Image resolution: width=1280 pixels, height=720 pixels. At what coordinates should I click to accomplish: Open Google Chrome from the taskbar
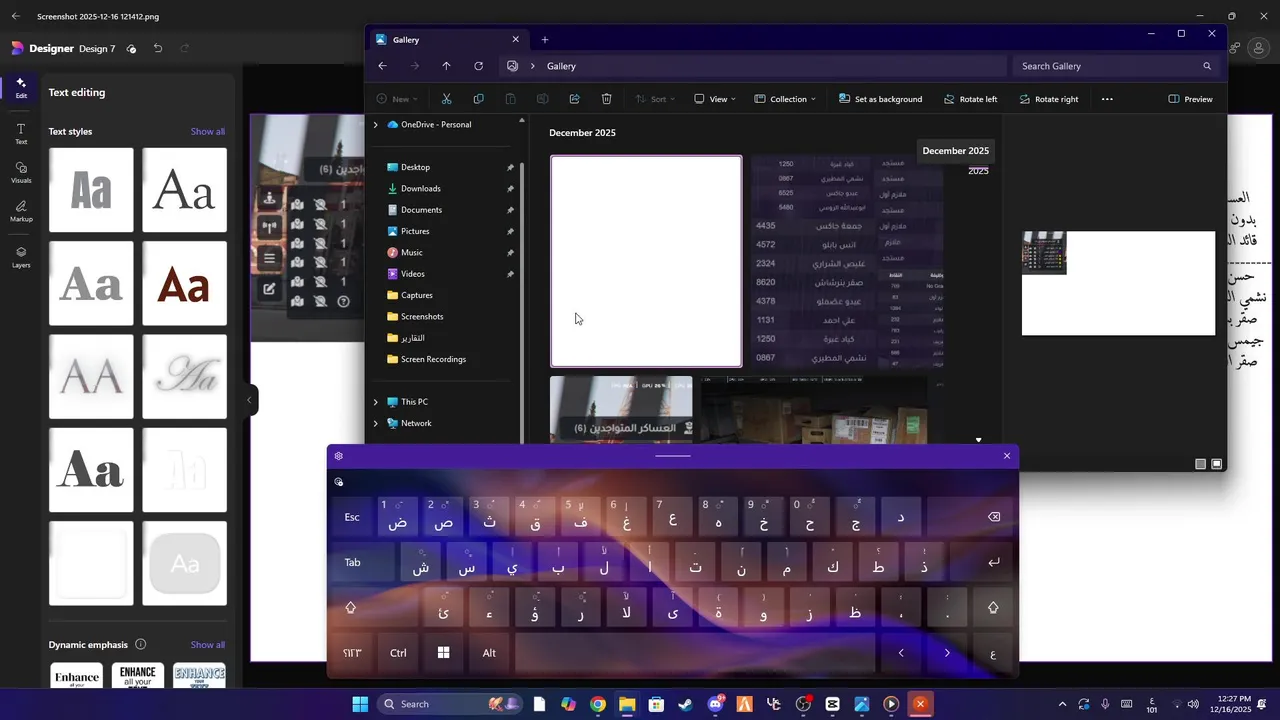click(x=597, y=704)
